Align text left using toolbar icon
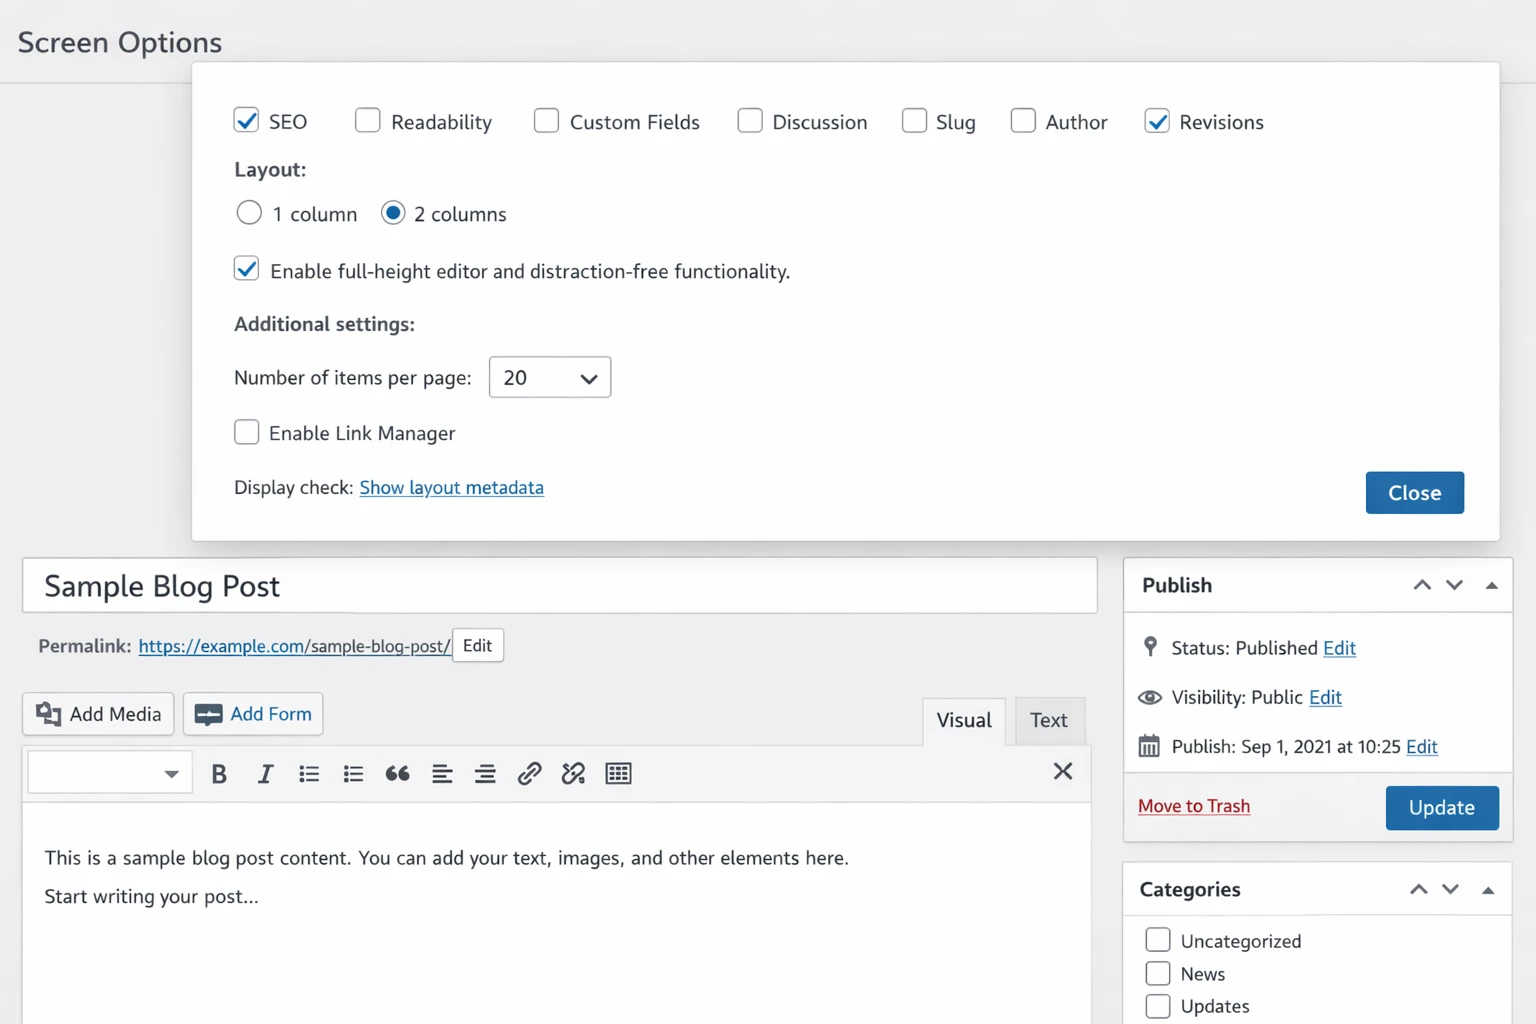This screenshot has width=1536, height=1024. [441, 774]
